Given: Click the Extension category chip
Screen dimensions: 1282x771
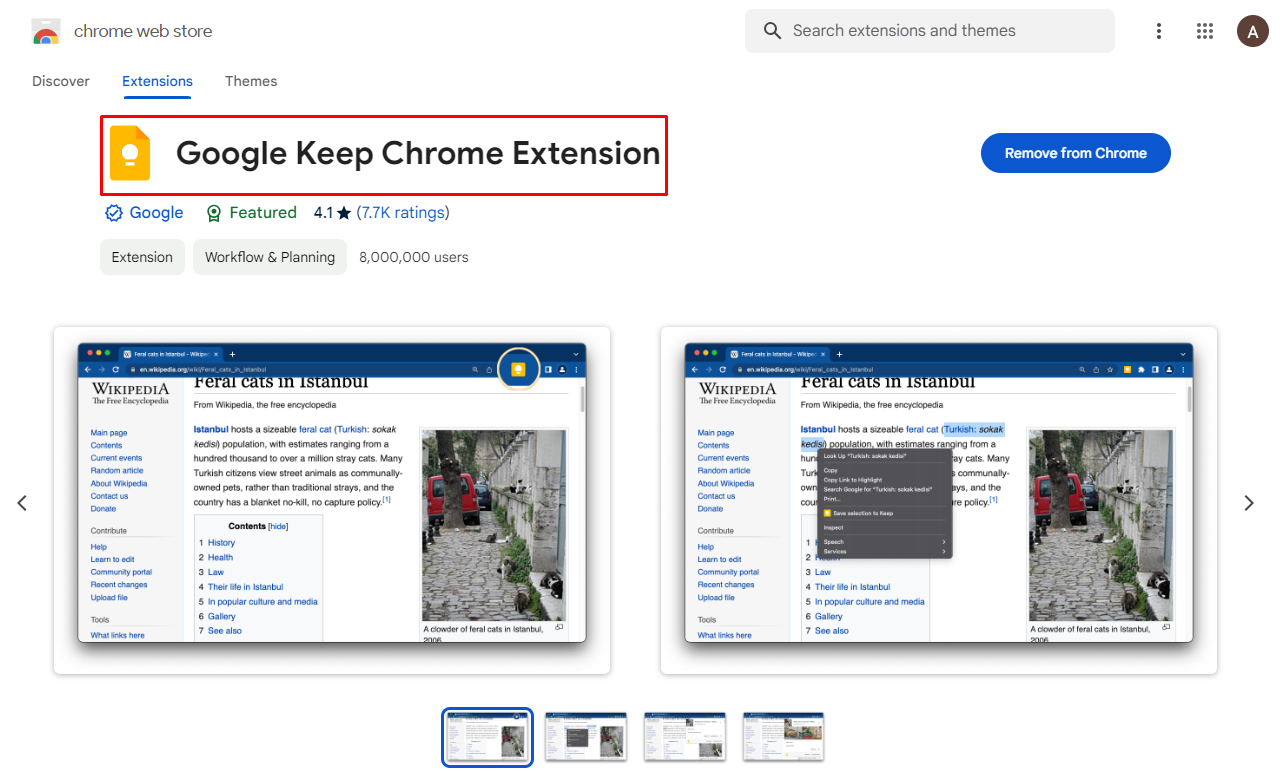Looking at the screenshot, I should tap(142, 257).
